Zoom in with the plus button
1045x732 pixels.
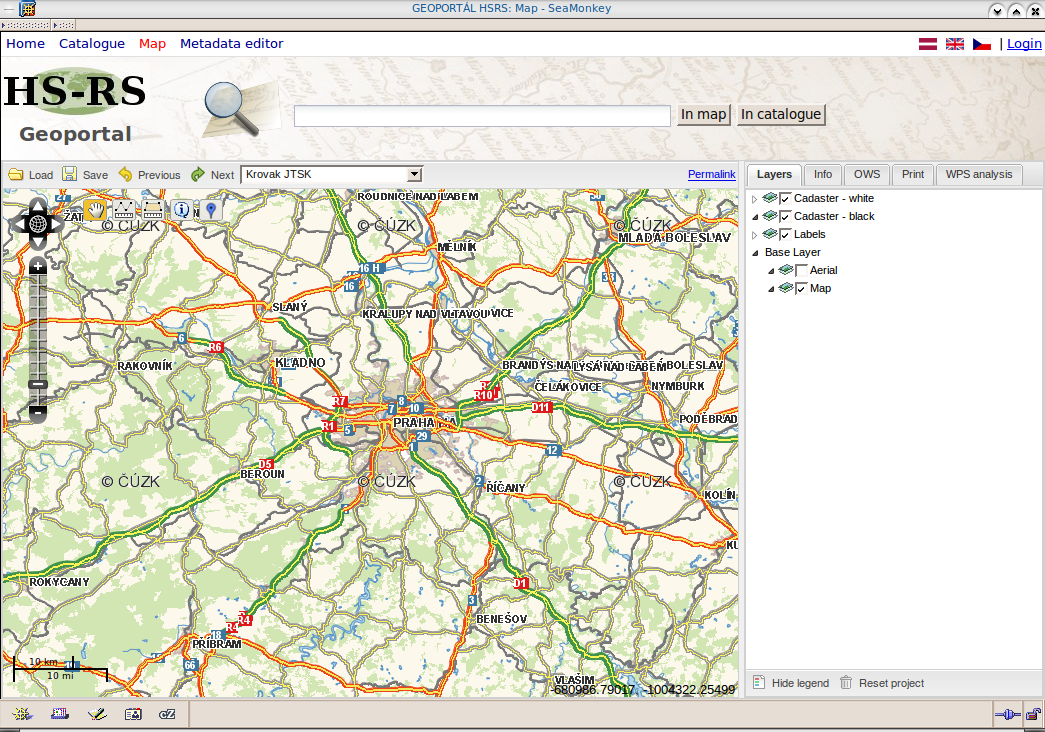click(x=38, y=267)
